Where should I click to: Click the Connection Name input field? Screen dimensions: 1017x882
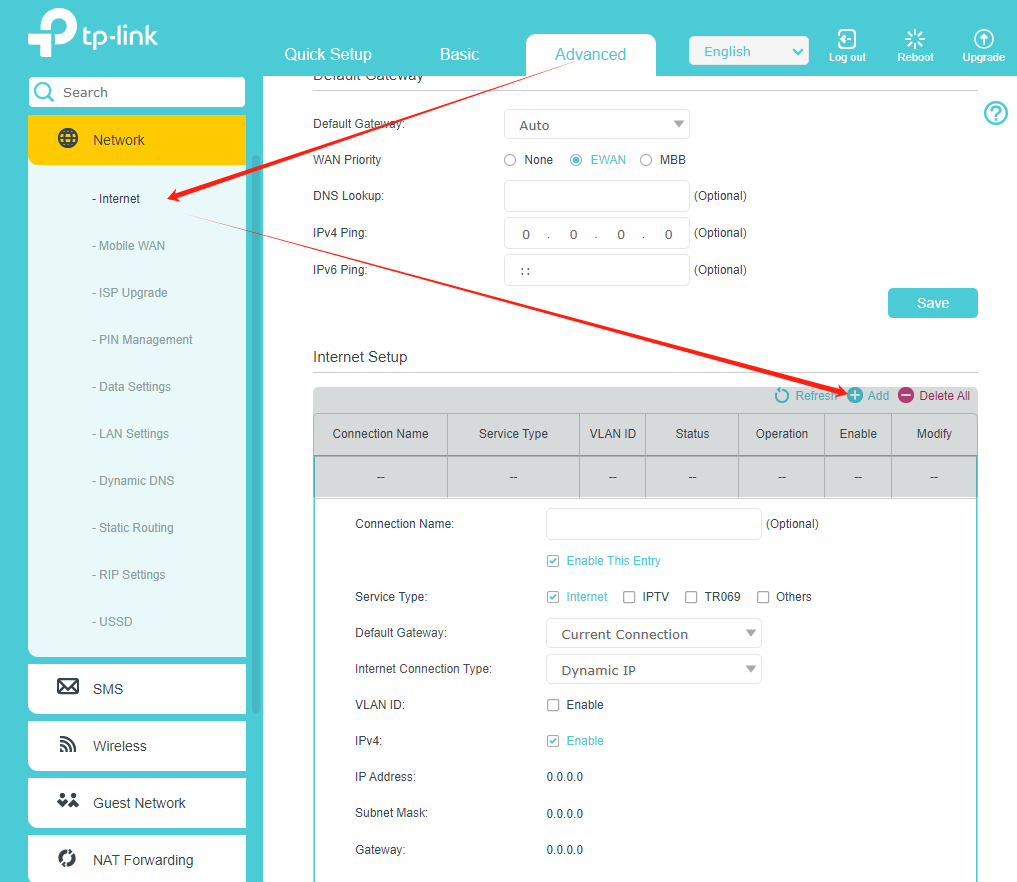(x=653, y=524)
